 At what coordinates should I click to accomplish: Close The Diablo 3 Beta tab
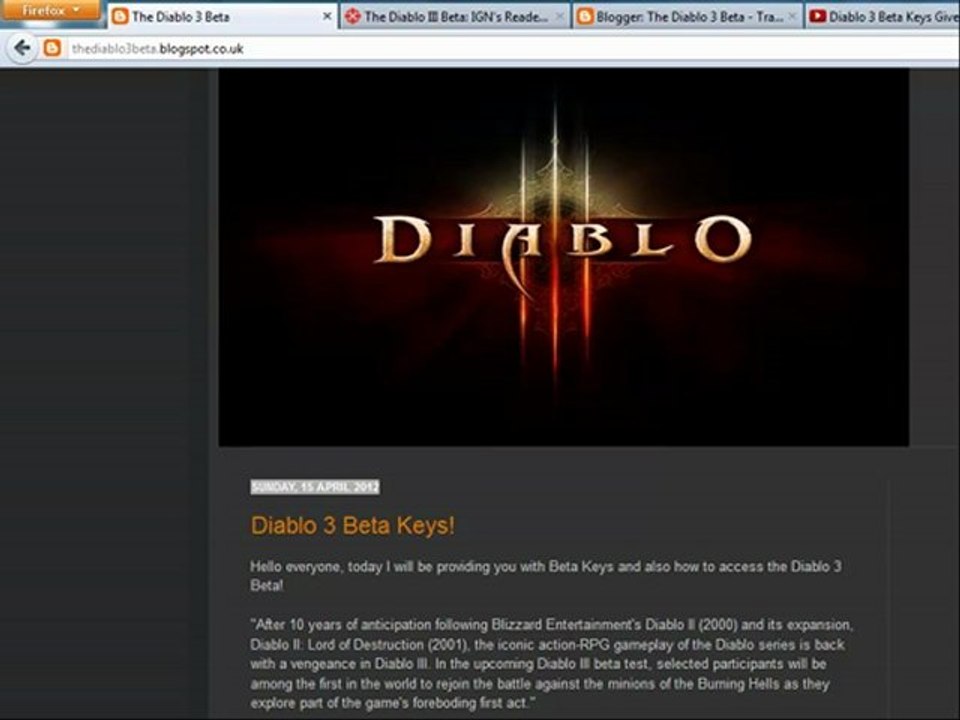pyautogui.click(x=327, y=17)
